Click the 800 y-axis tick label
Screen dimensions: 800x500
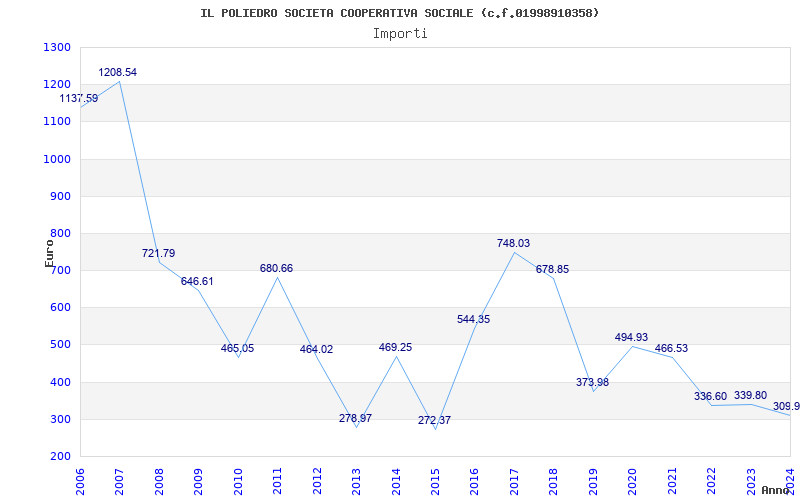click(59, 234)
